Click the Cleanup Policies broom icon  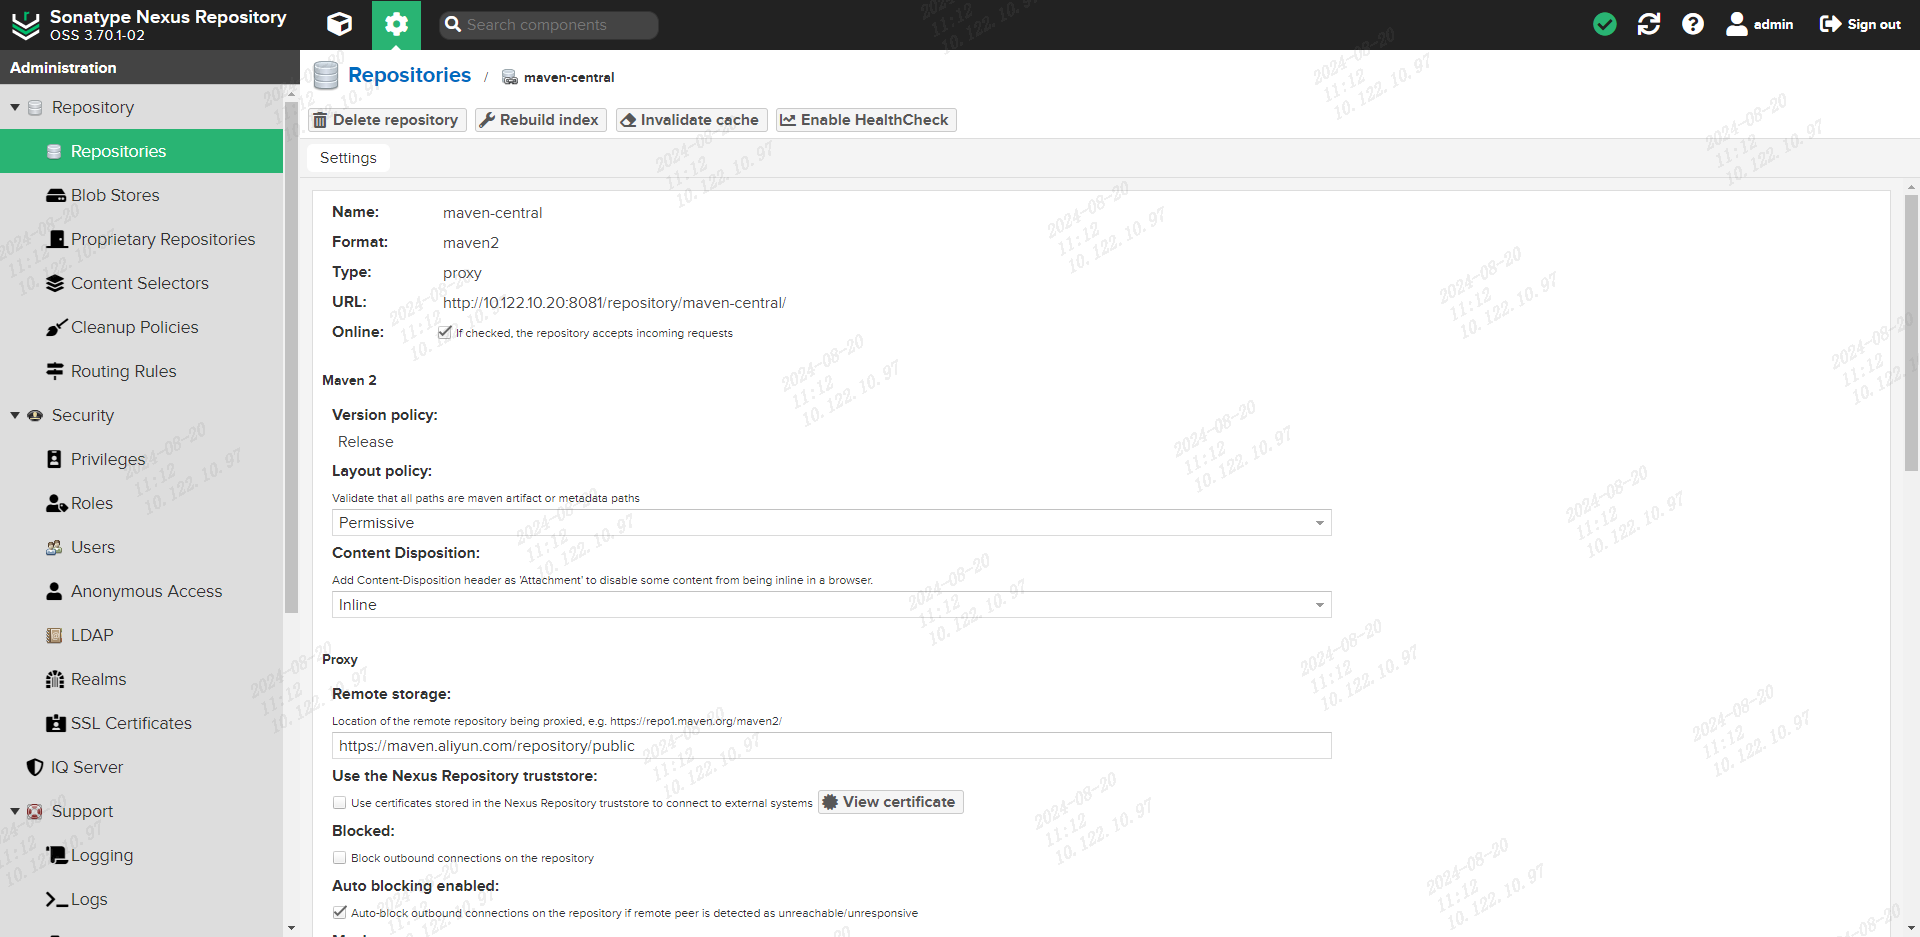(56, 327)
